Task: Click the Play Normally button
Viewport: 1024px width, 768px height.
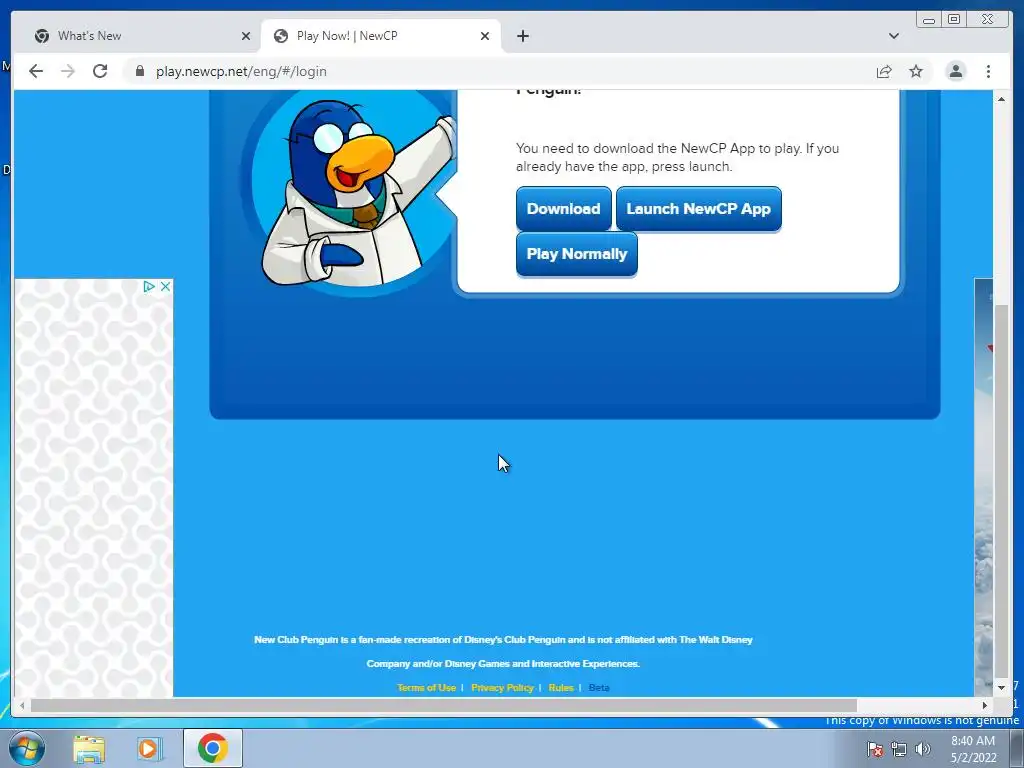Action: pos(577,254)
